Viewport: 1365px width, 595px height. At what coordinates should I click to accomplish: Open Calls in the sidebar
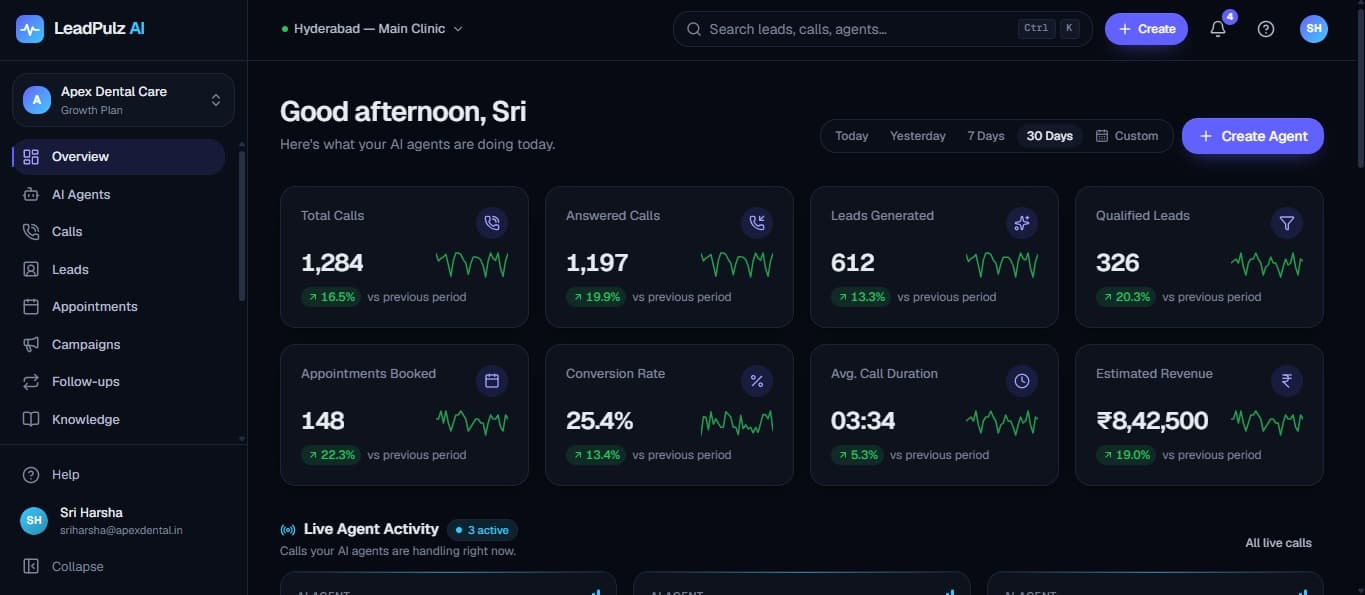coord(118,231)
